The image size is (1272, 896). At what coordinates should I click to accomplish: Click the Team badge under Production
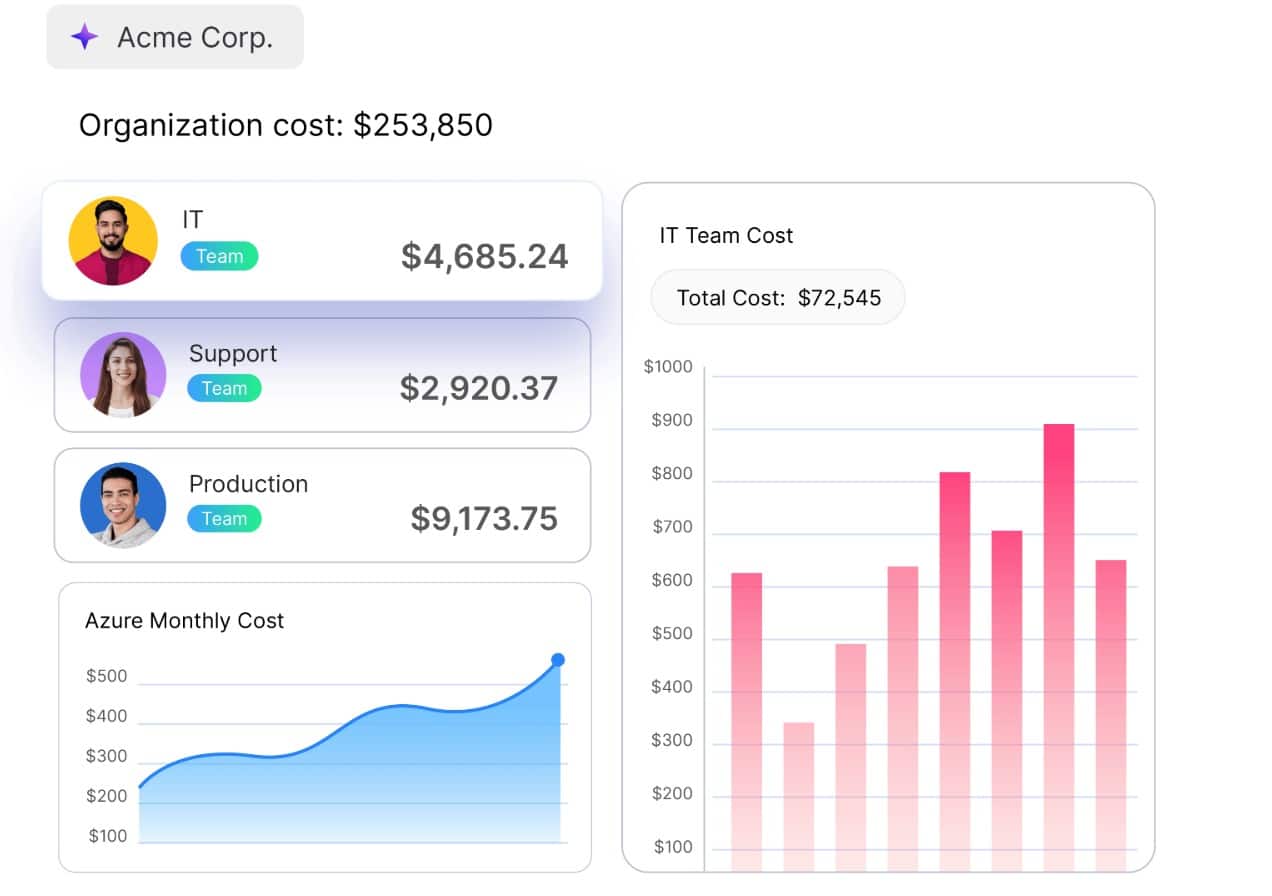[224, 519]
